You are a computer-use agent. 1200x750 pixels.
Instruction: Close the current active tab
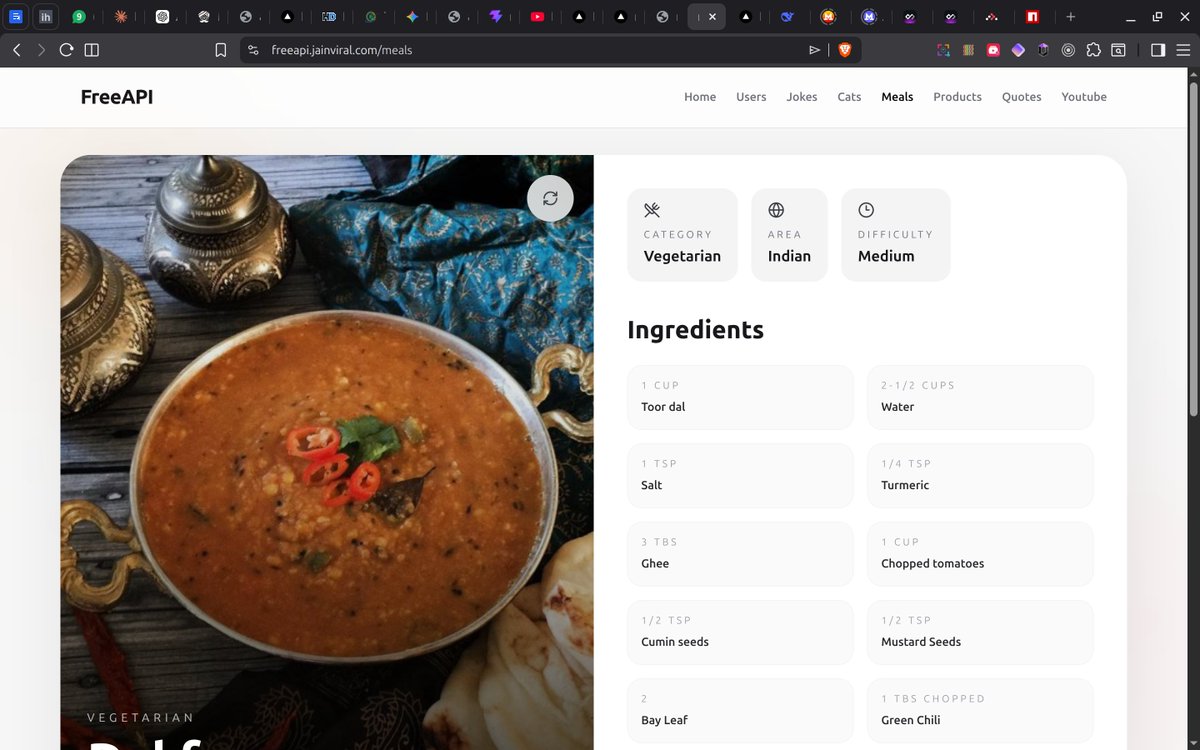[x=712, y=17]
